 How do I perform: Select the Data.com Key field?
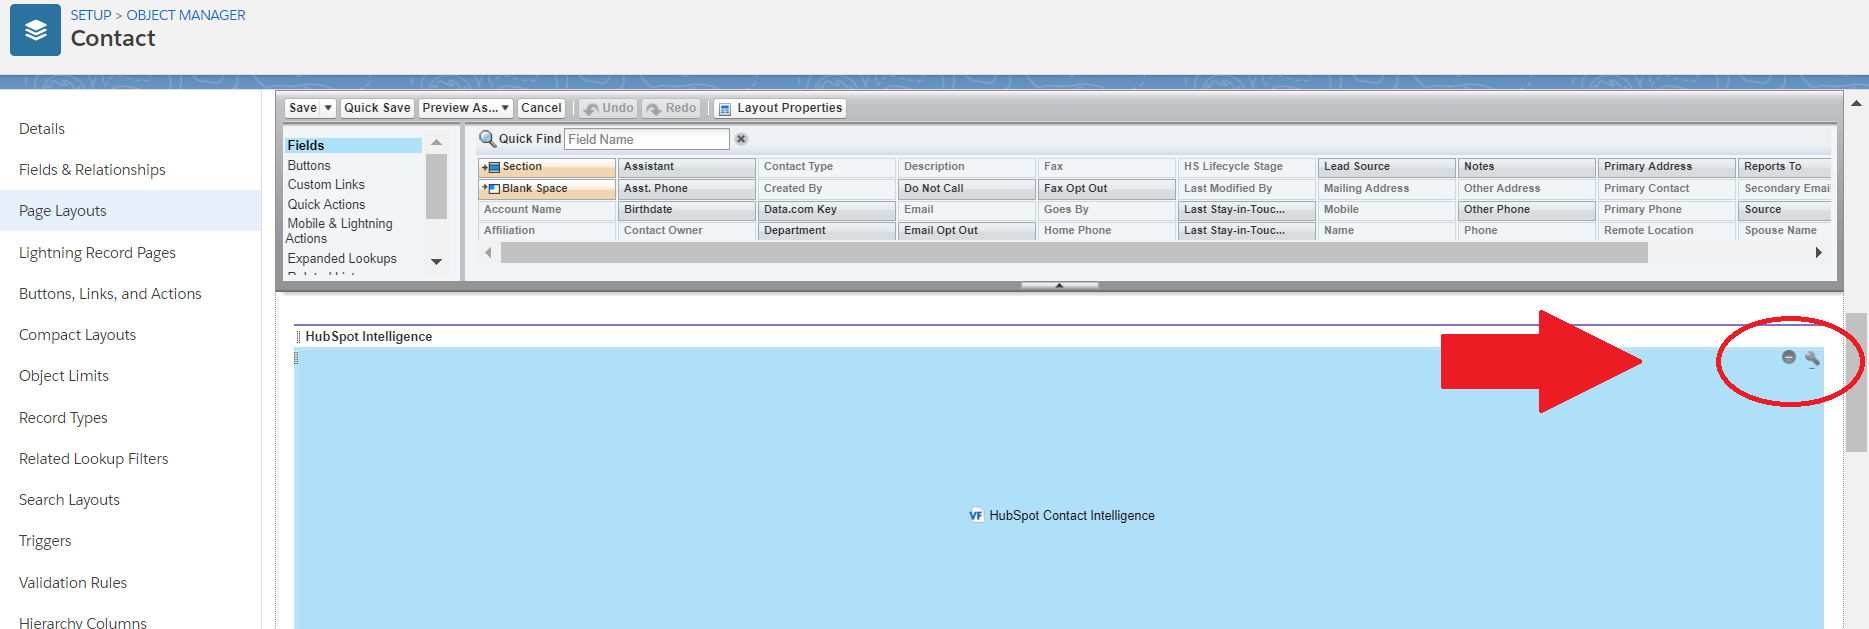point(827,209)
